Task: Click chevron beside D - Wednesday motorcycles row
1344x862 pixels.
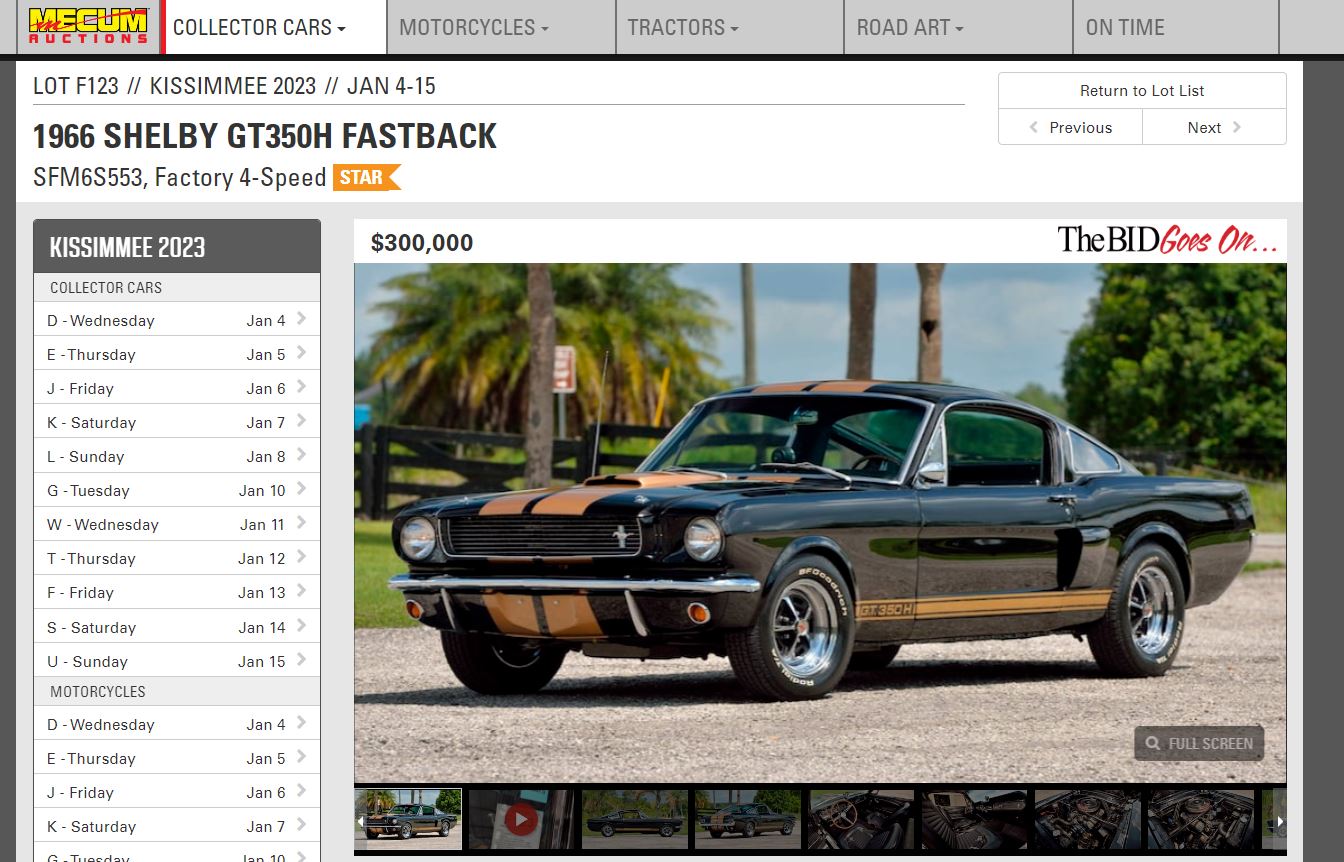Action: 301,722
